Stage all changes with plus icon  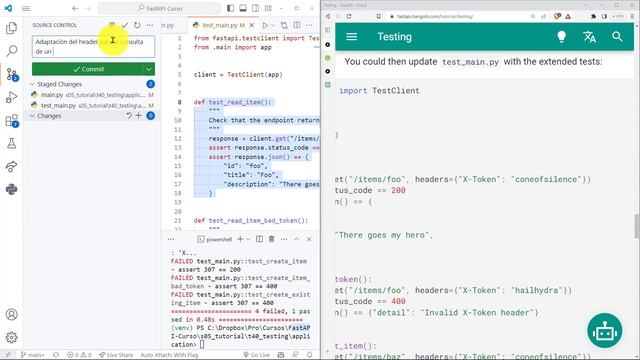pyautogui.click(x=139, y=116)
